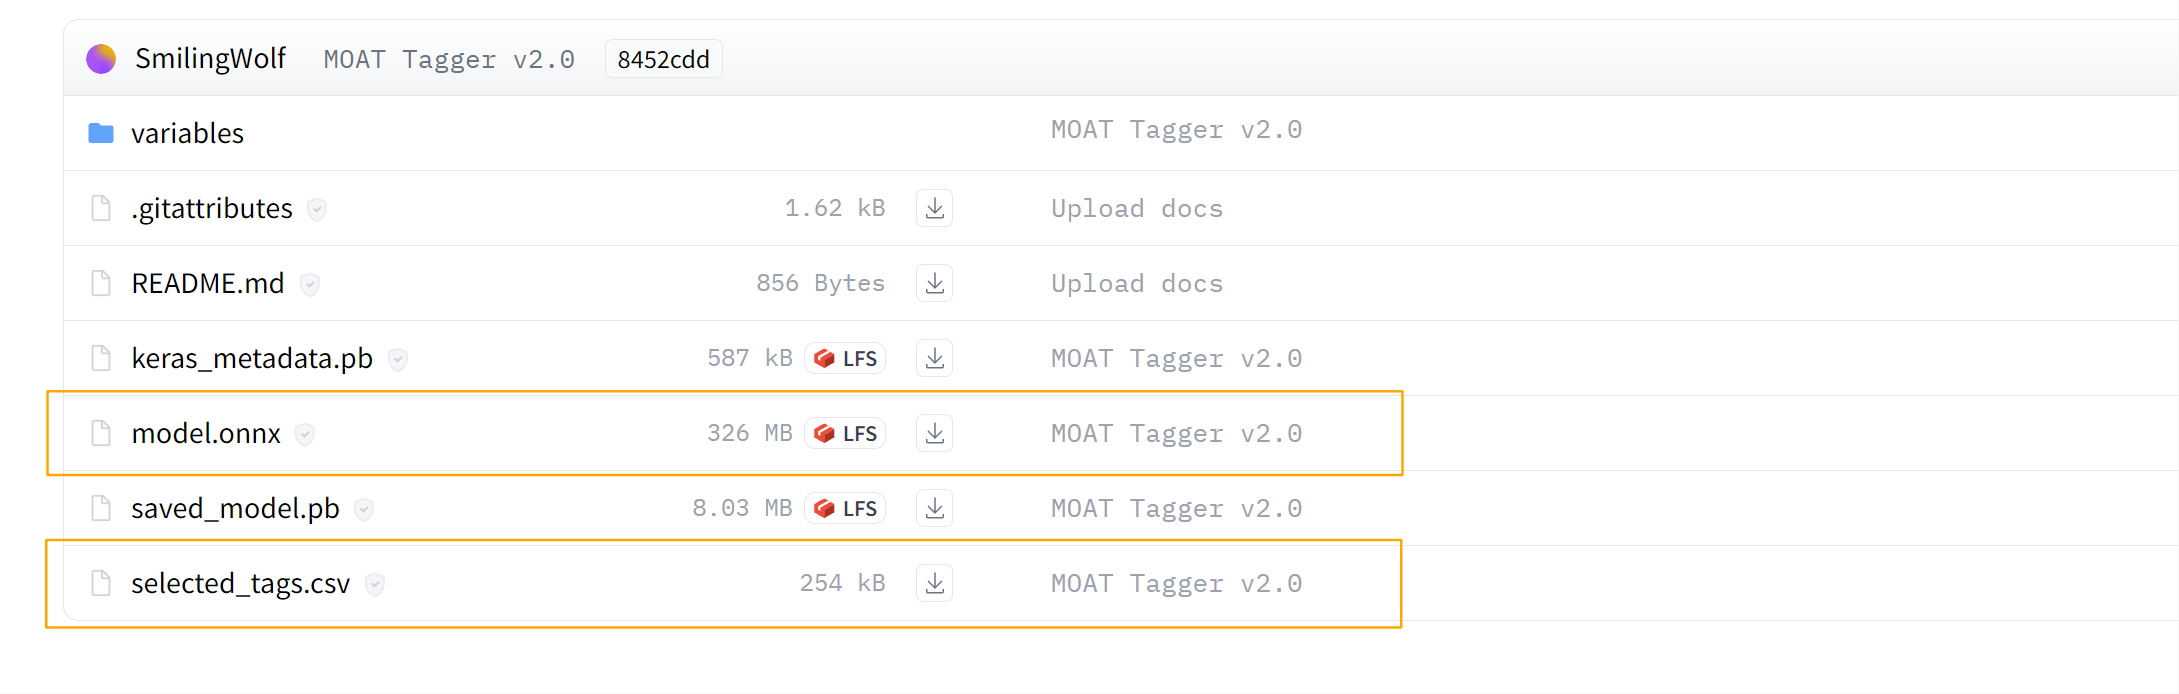Download keras_metadata.pb file
Screen dimensions: 2179x694
(934, 358)
